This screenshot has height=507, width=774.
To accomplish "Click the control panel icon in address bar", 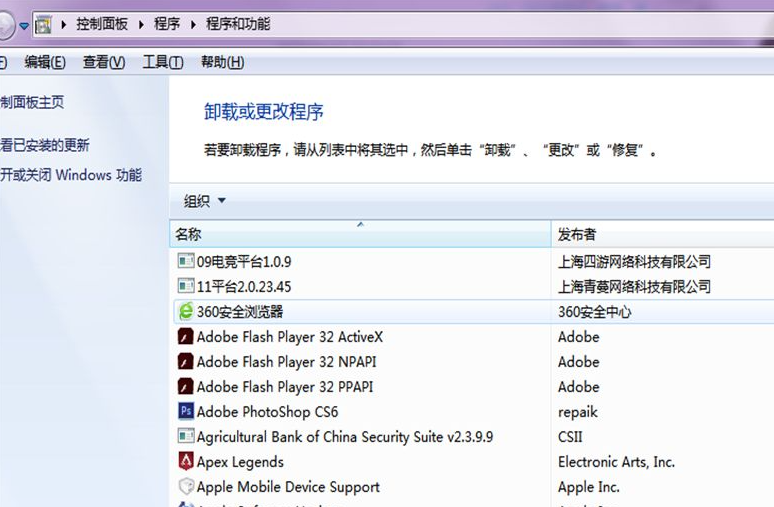I will [x=43, y=24].
